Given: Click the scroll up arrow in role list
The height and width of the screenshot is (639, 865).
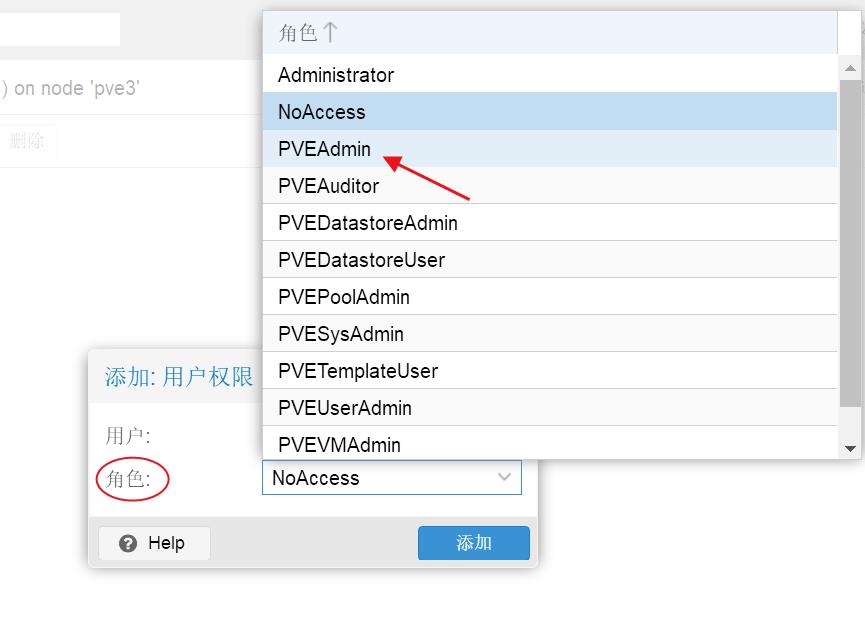Looking at the screenshot, I should tap(850, 68).
